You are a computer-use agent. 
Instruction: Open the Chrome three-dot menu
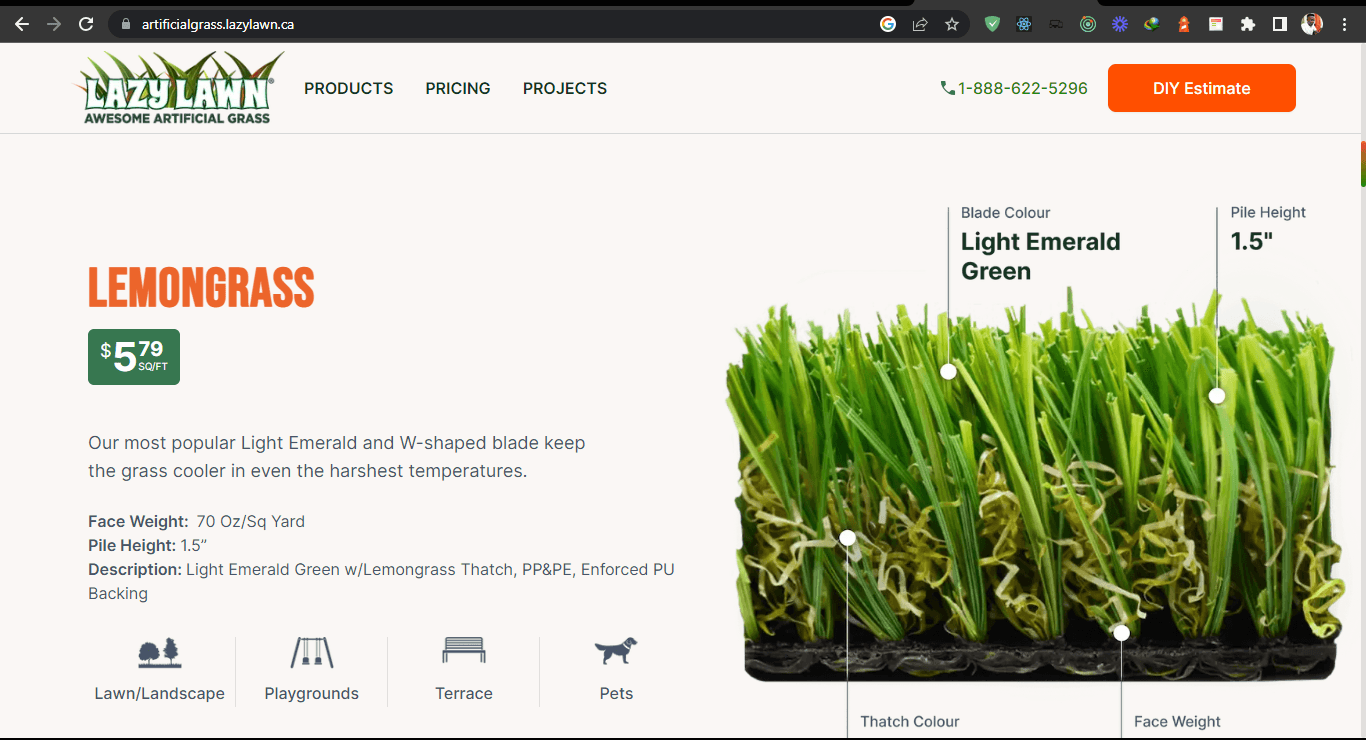pos(1345,24)
